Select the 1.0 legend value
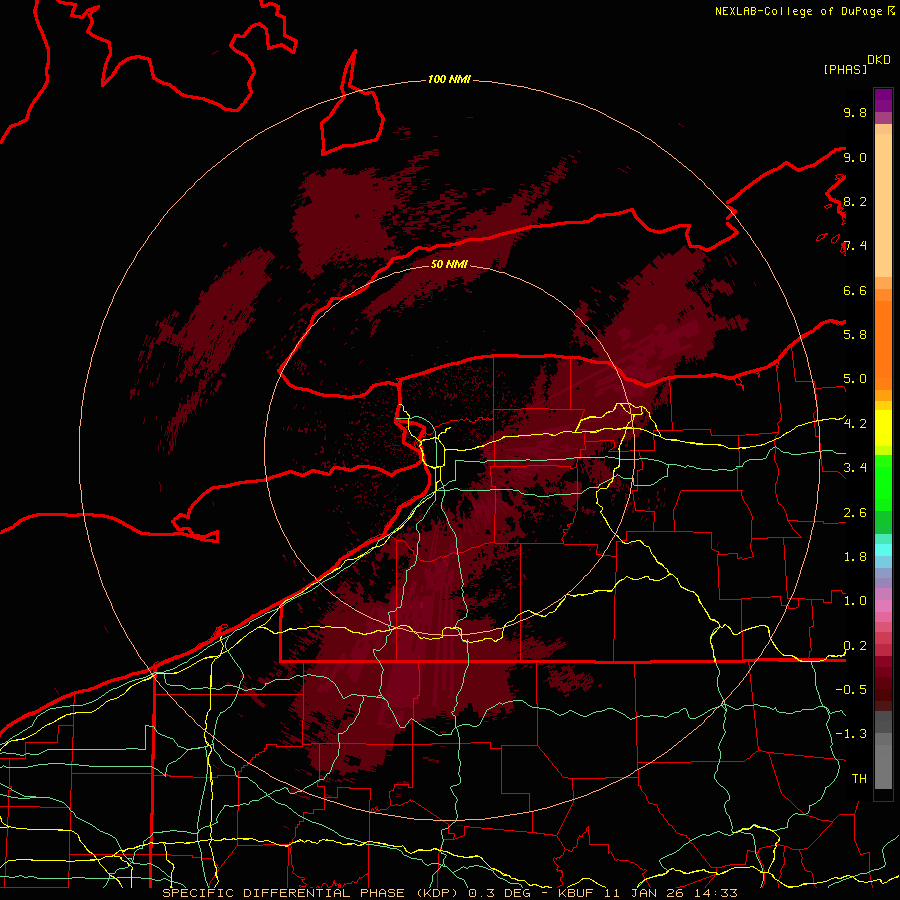900x900 pixels. click(x=855, y=601)
